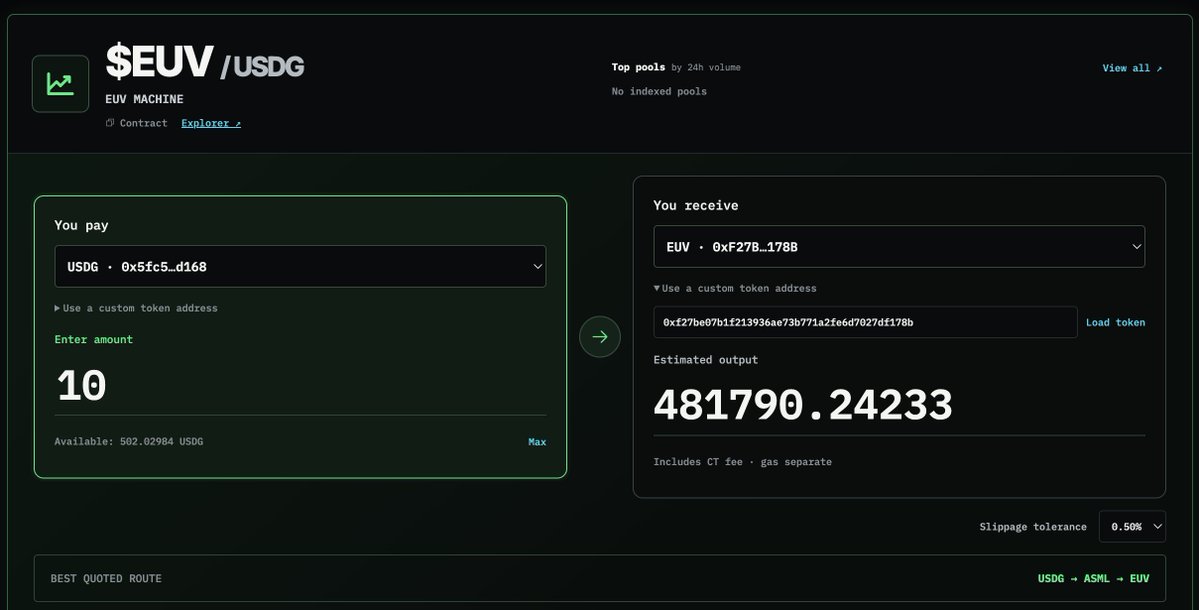Copy contract via the Contract copy icon

tap(110, 123)
